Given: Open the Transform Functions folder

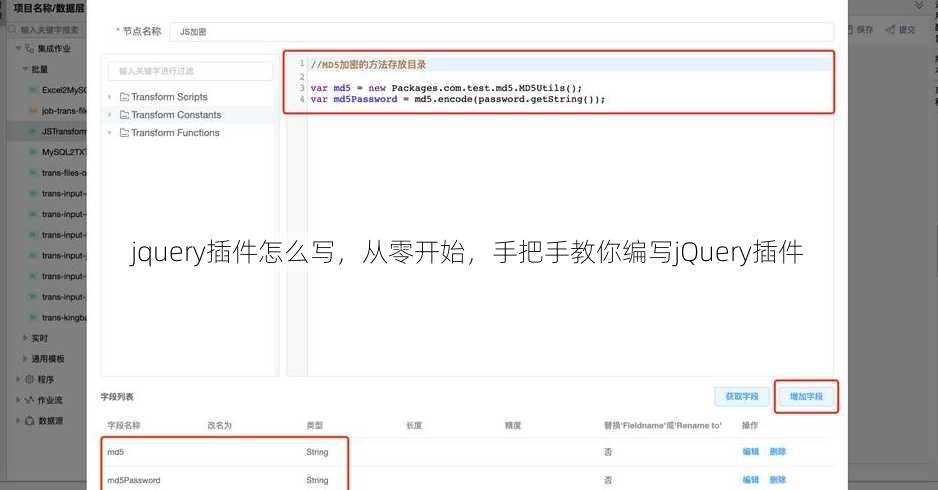Looking at the screenshot, I should click(175, 133).
